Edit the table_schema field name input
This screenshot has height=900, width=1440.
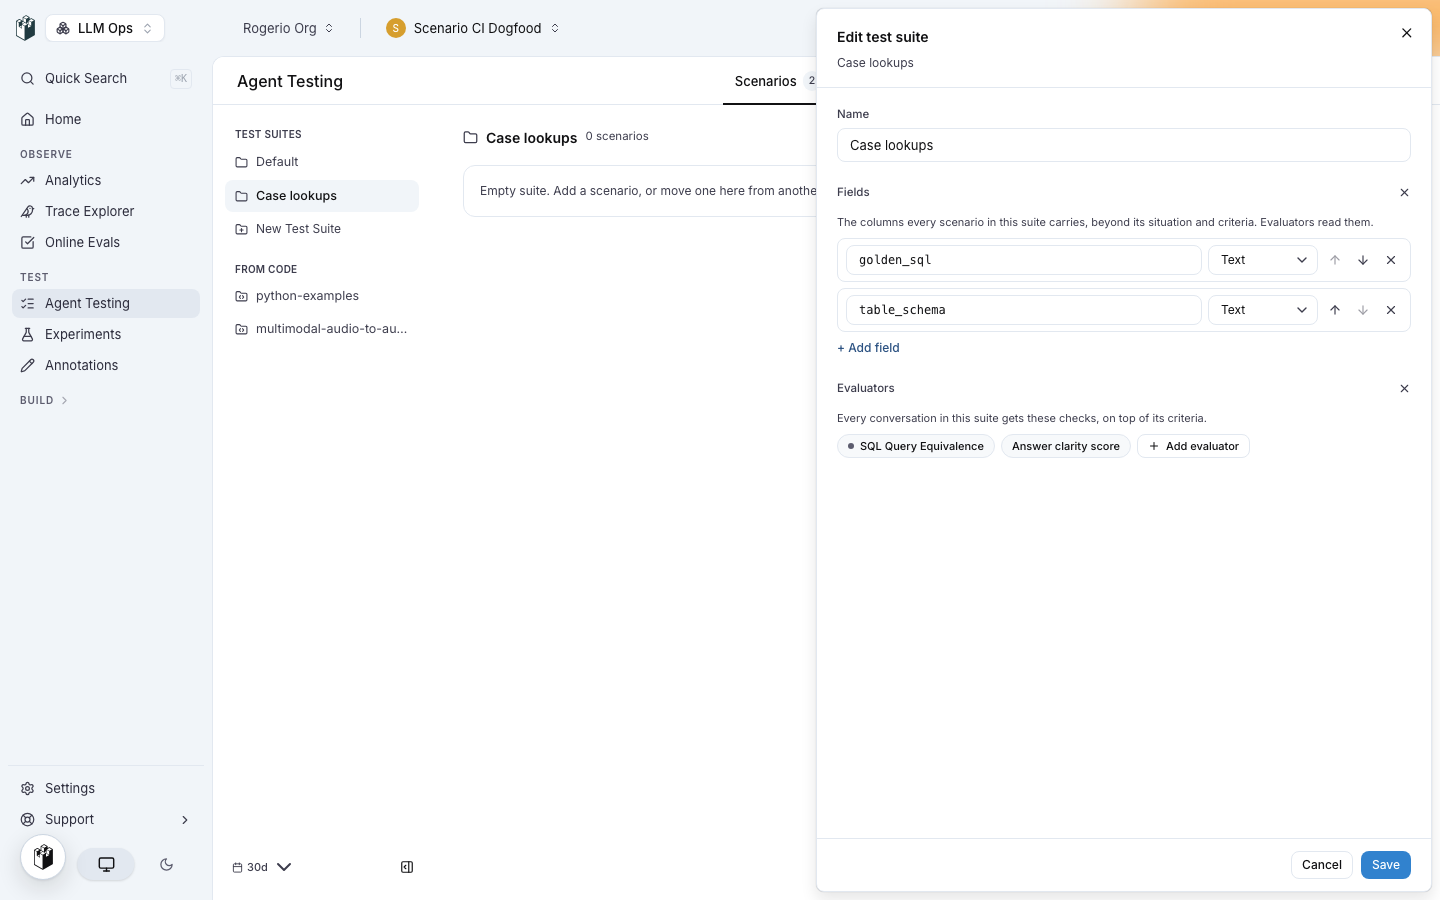(x=1023, y=310)
